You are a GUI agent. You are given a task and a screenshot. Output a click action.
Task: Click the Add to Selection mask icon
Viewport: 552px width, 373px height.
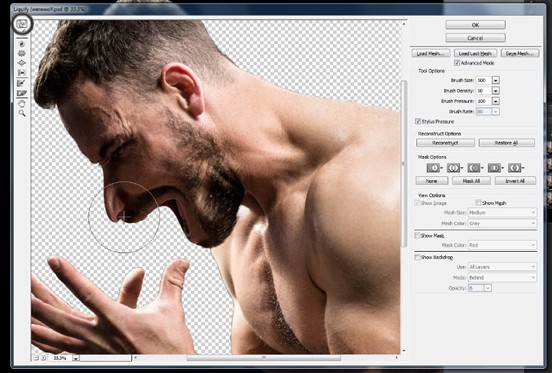tap(453, 168)
